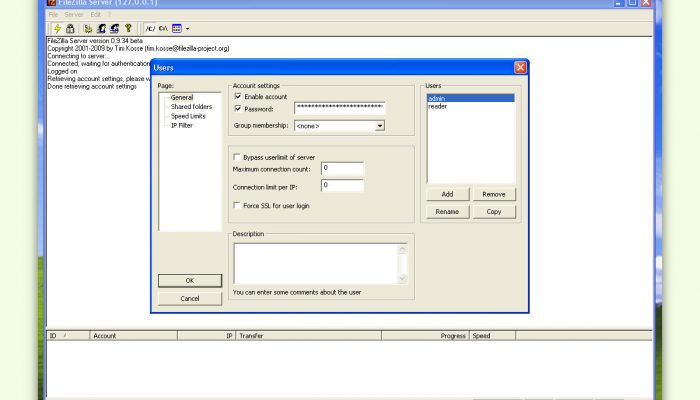This screenshot has width=700, height=400.
Task: Select the C:\ path display icon
Action: pos(163,29)
